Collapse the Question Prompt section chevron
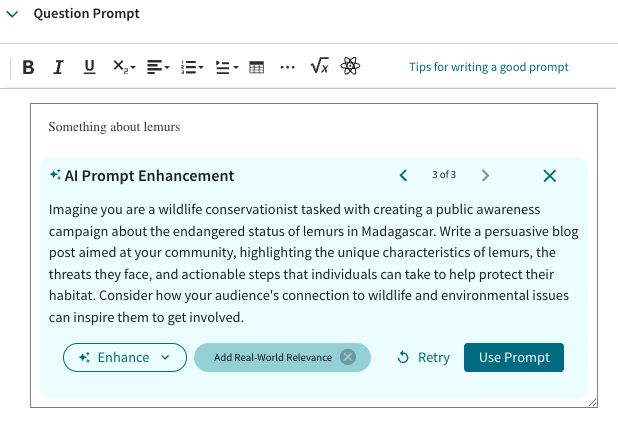The width and height of the screenshot is (618, 426). (x=12, y=14)
